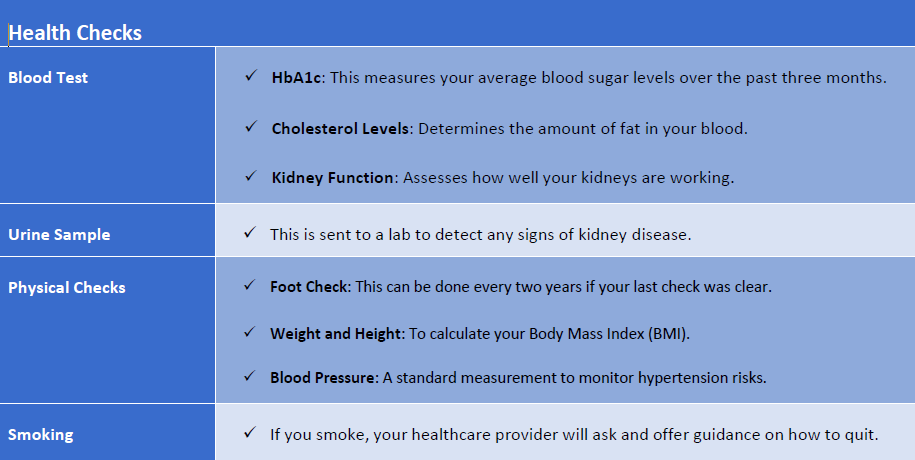
Task: Click the Health Checks table heading
Action: (75, 33)
